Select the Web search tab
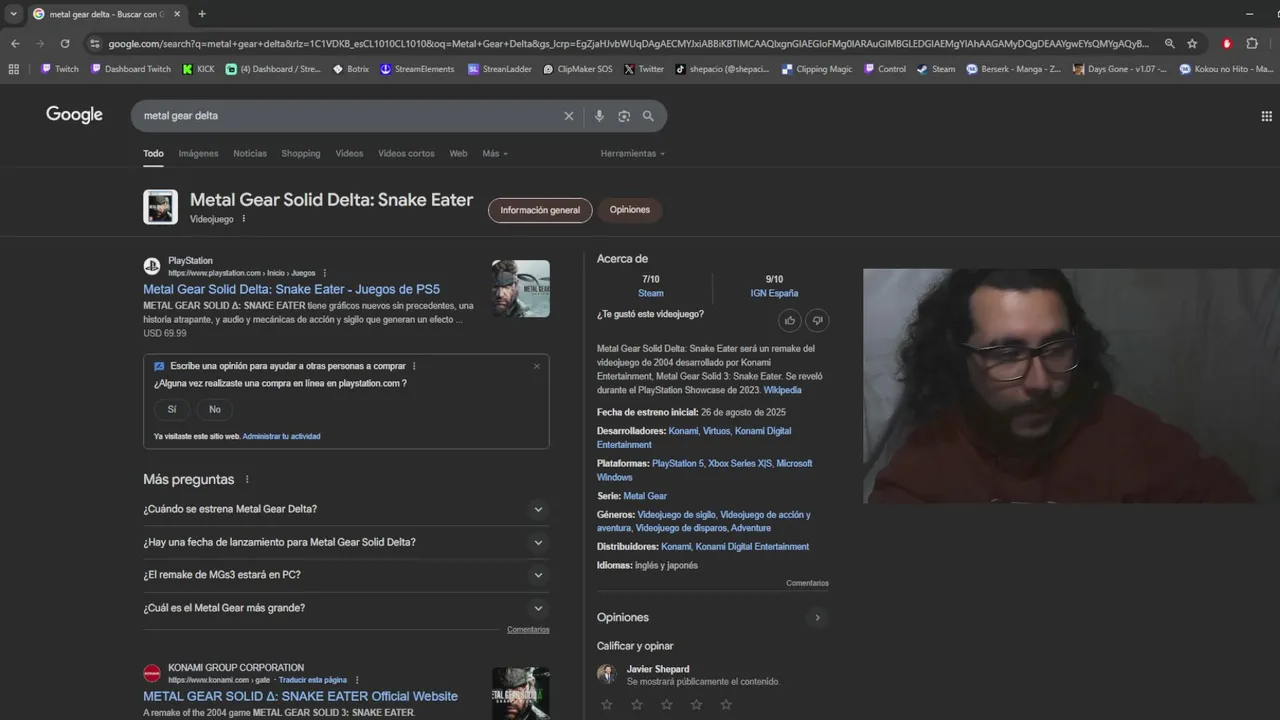Viewport: 1280px width, 720px height. coord(458,154)
